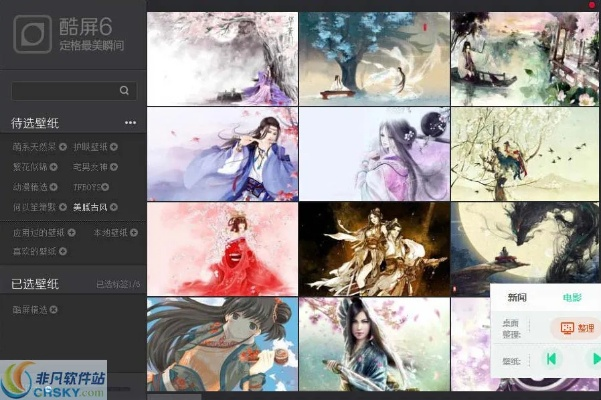Screen dimensions: 601x400
Task: Add 护眼壁纸 category with its plus icon
Action: (114, 147)
